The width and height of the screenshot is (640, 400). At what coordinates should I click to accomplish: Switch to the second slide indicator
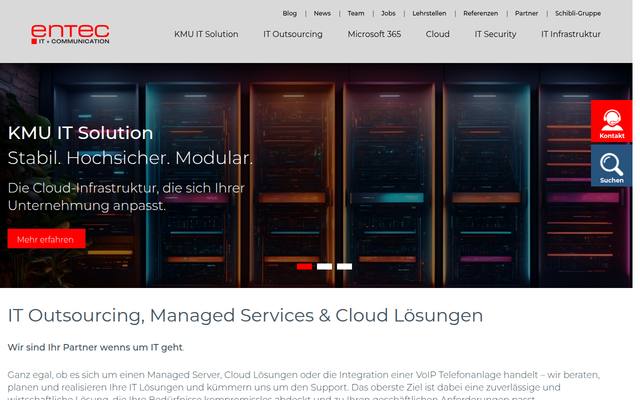point(324,267)
